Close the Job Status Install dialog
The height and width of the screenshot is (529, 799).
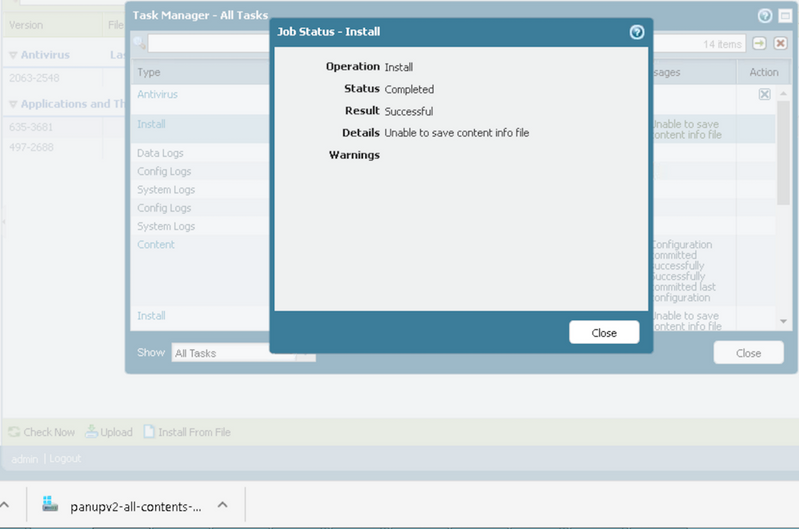pos(604,332)
